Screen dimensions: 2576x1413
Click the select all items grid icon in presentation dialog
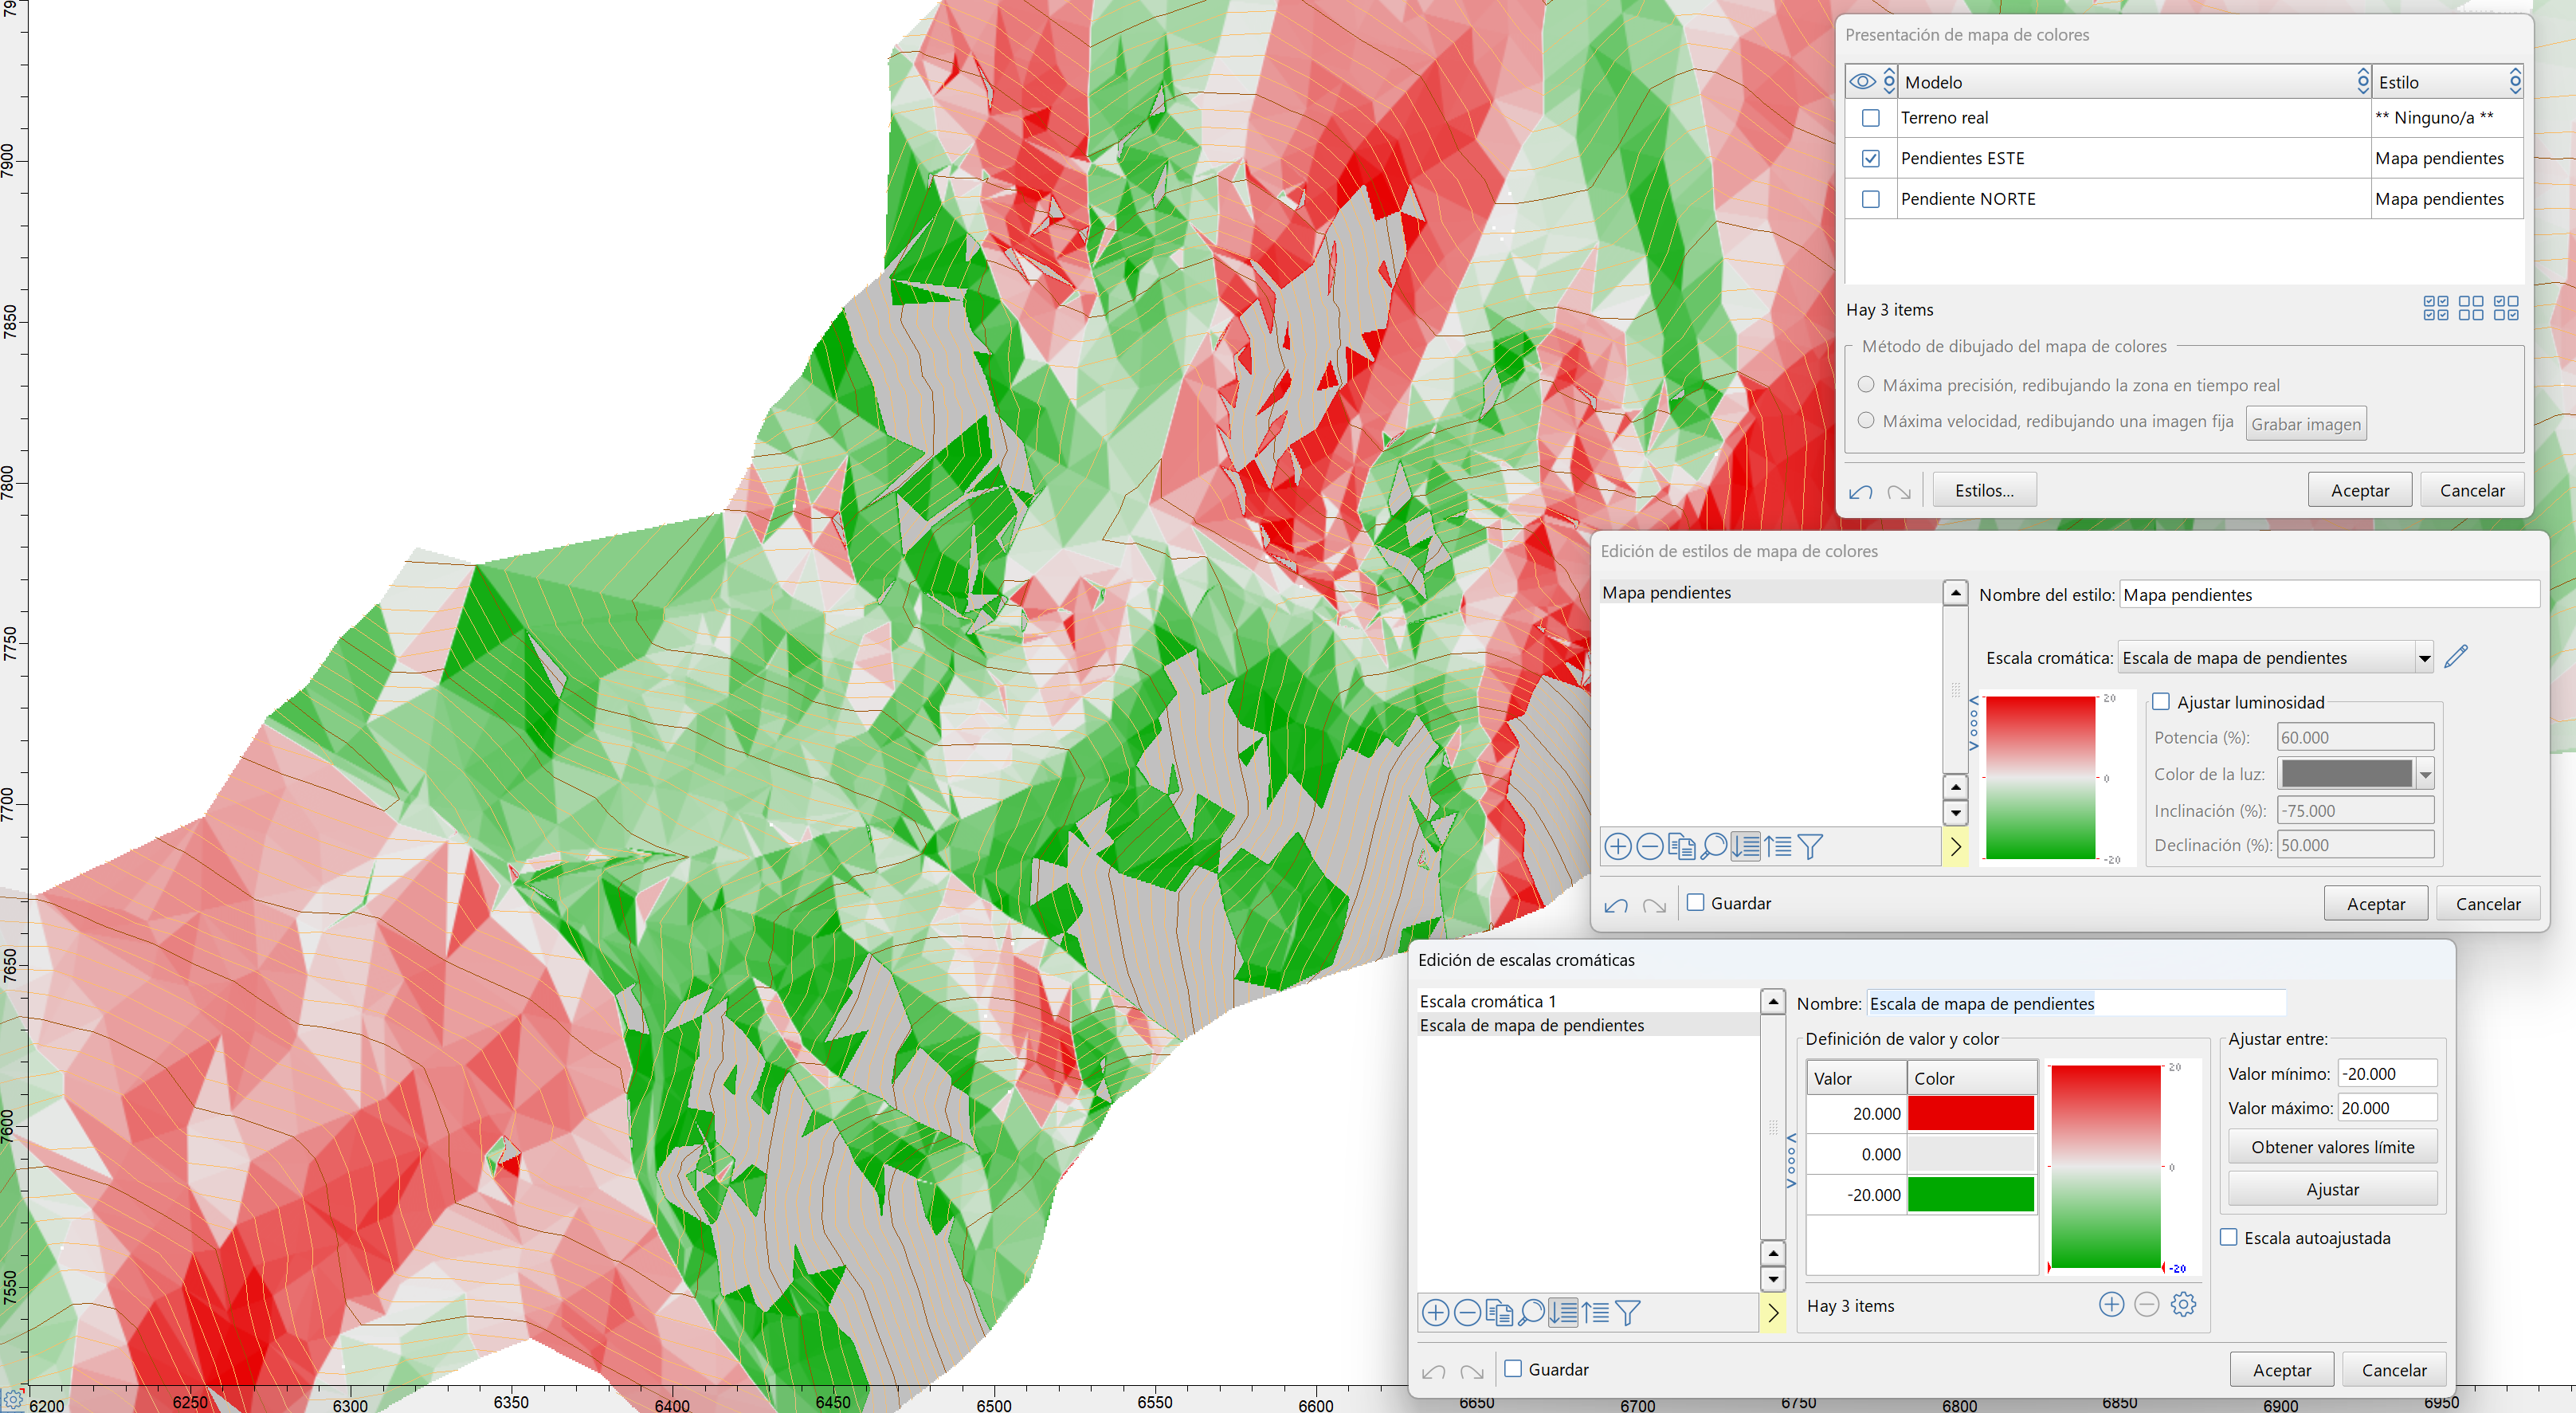2436,308
